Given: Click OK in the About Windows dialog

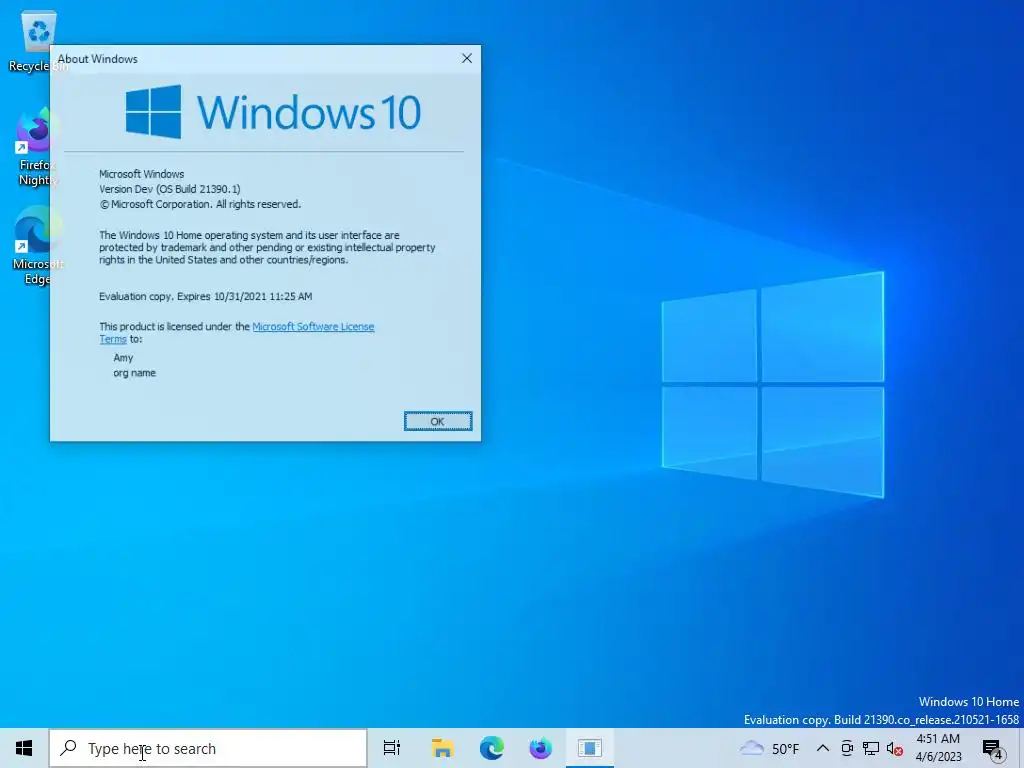Looking at the screenshot, I should (x=438, y=421).
